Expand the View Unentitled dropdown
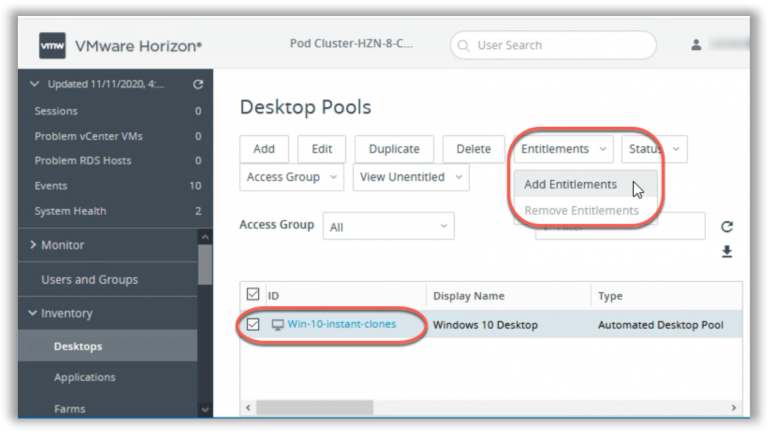 411,177
